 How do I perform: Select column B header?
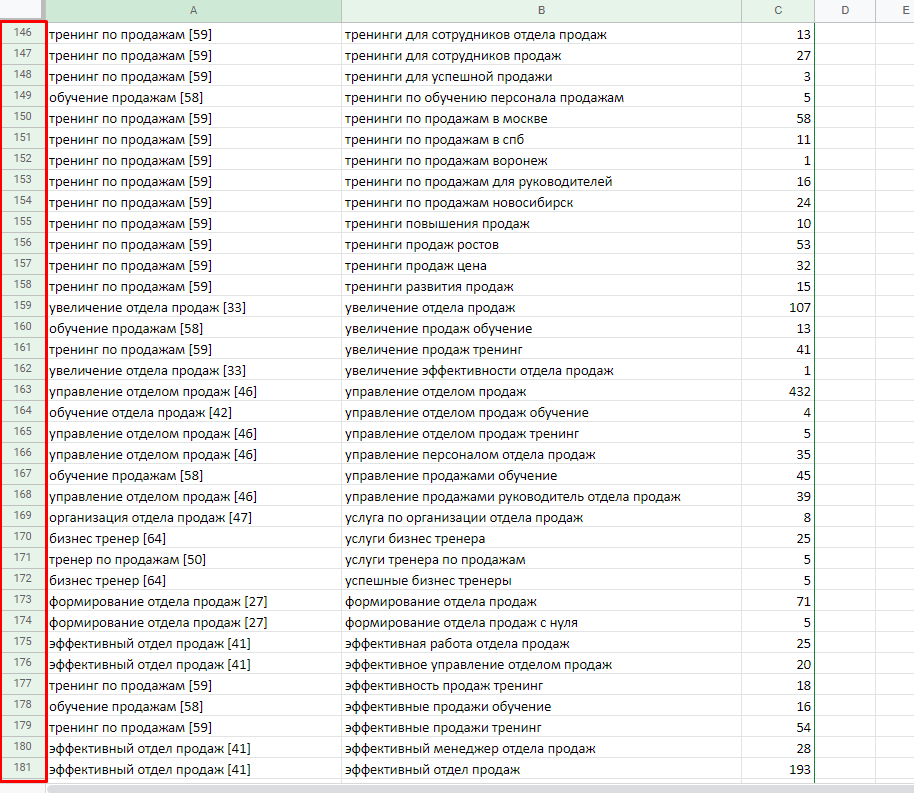541,10
